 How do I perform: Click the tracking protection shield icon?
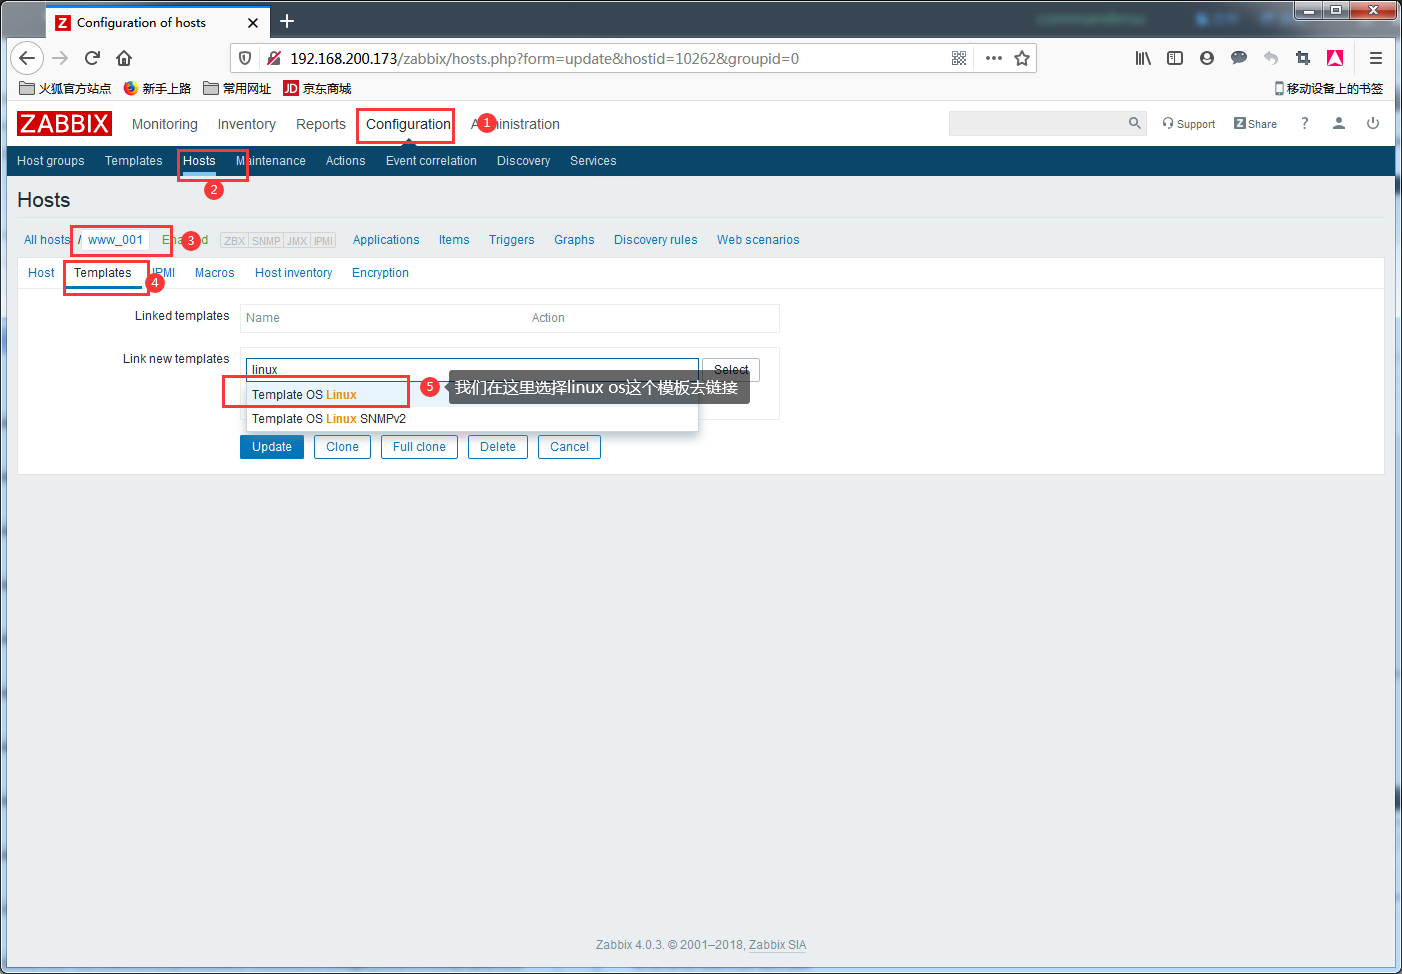pos(245,58)
